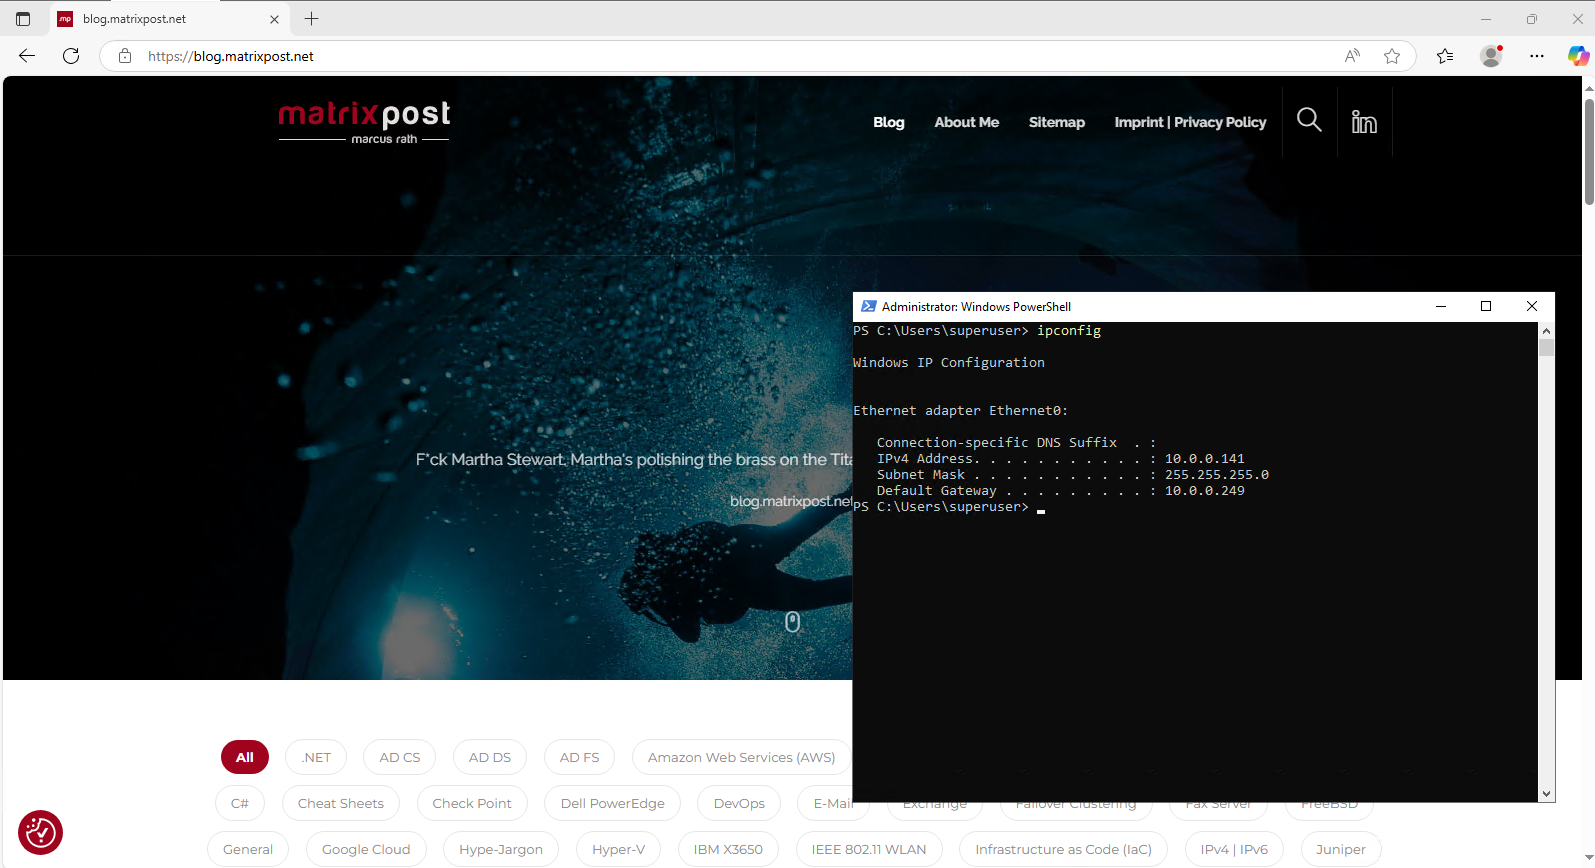The width and height of the screenshot is (1595, 868).
Task: Filter posts by AD CS
Action: (400, 757)
